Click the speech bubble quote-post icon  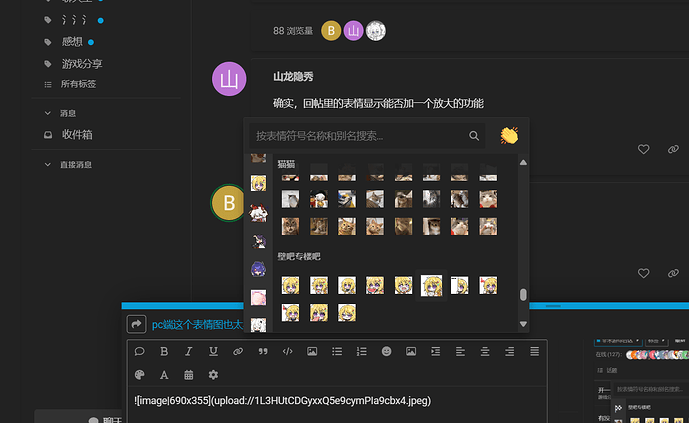(139, 351)
